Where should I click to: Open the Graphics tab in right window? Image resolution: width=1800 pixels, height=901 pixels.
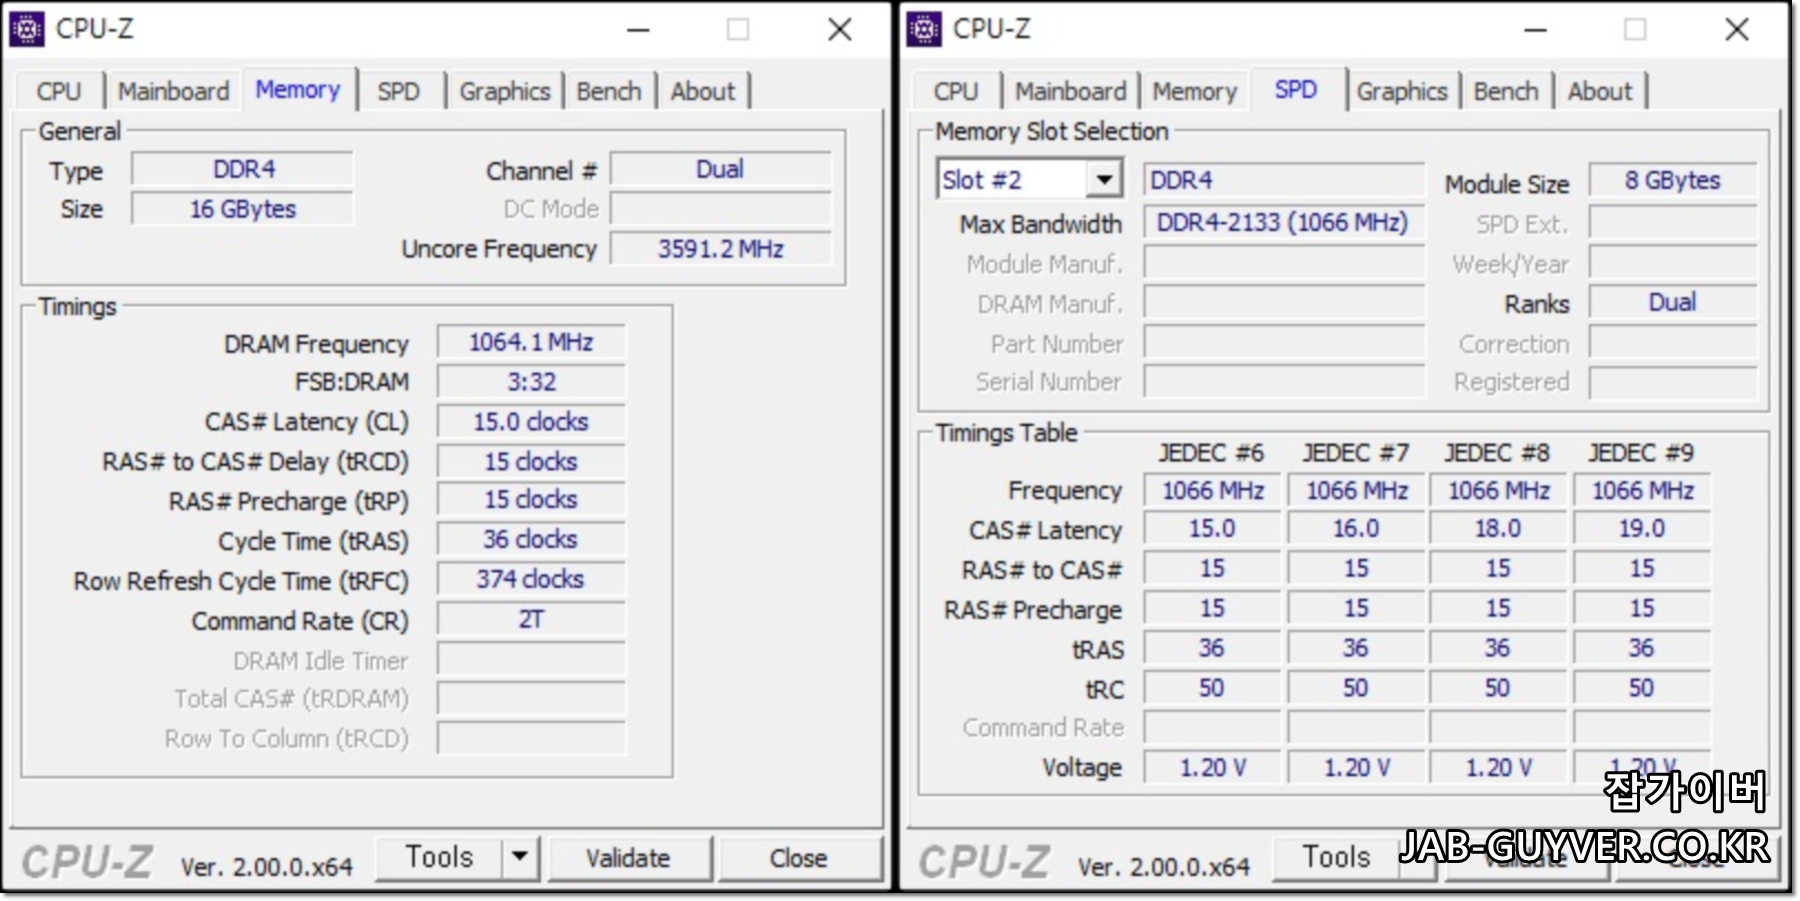point(1402,91)
